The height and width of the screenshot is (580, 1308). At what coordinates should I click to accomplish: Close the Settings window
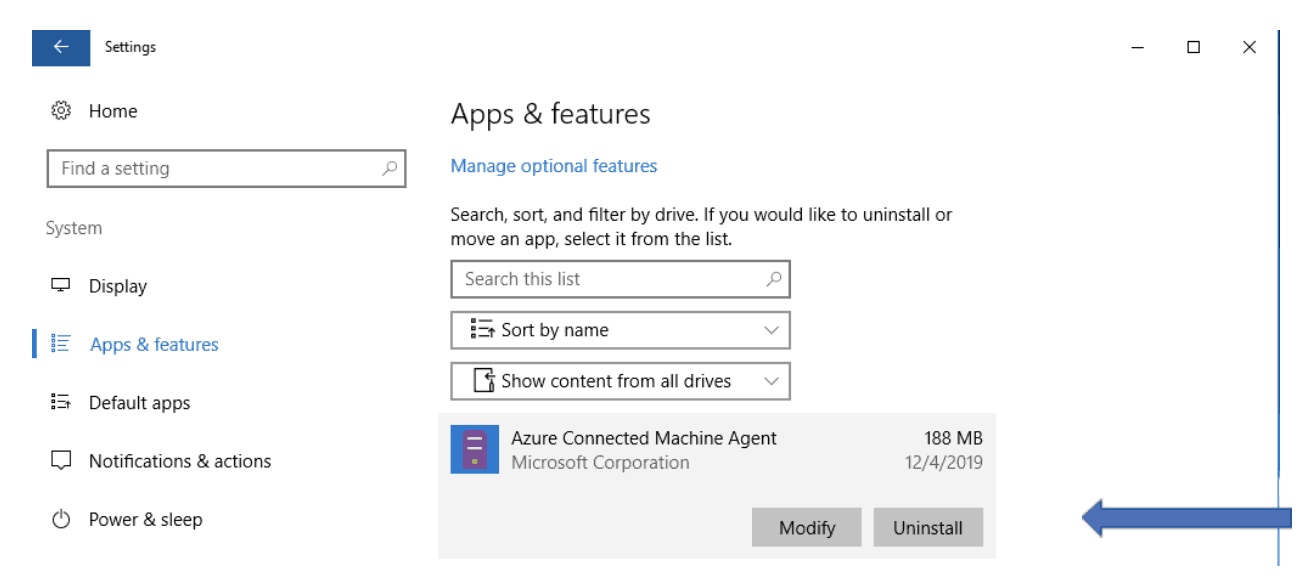[x=1249, y=47]
